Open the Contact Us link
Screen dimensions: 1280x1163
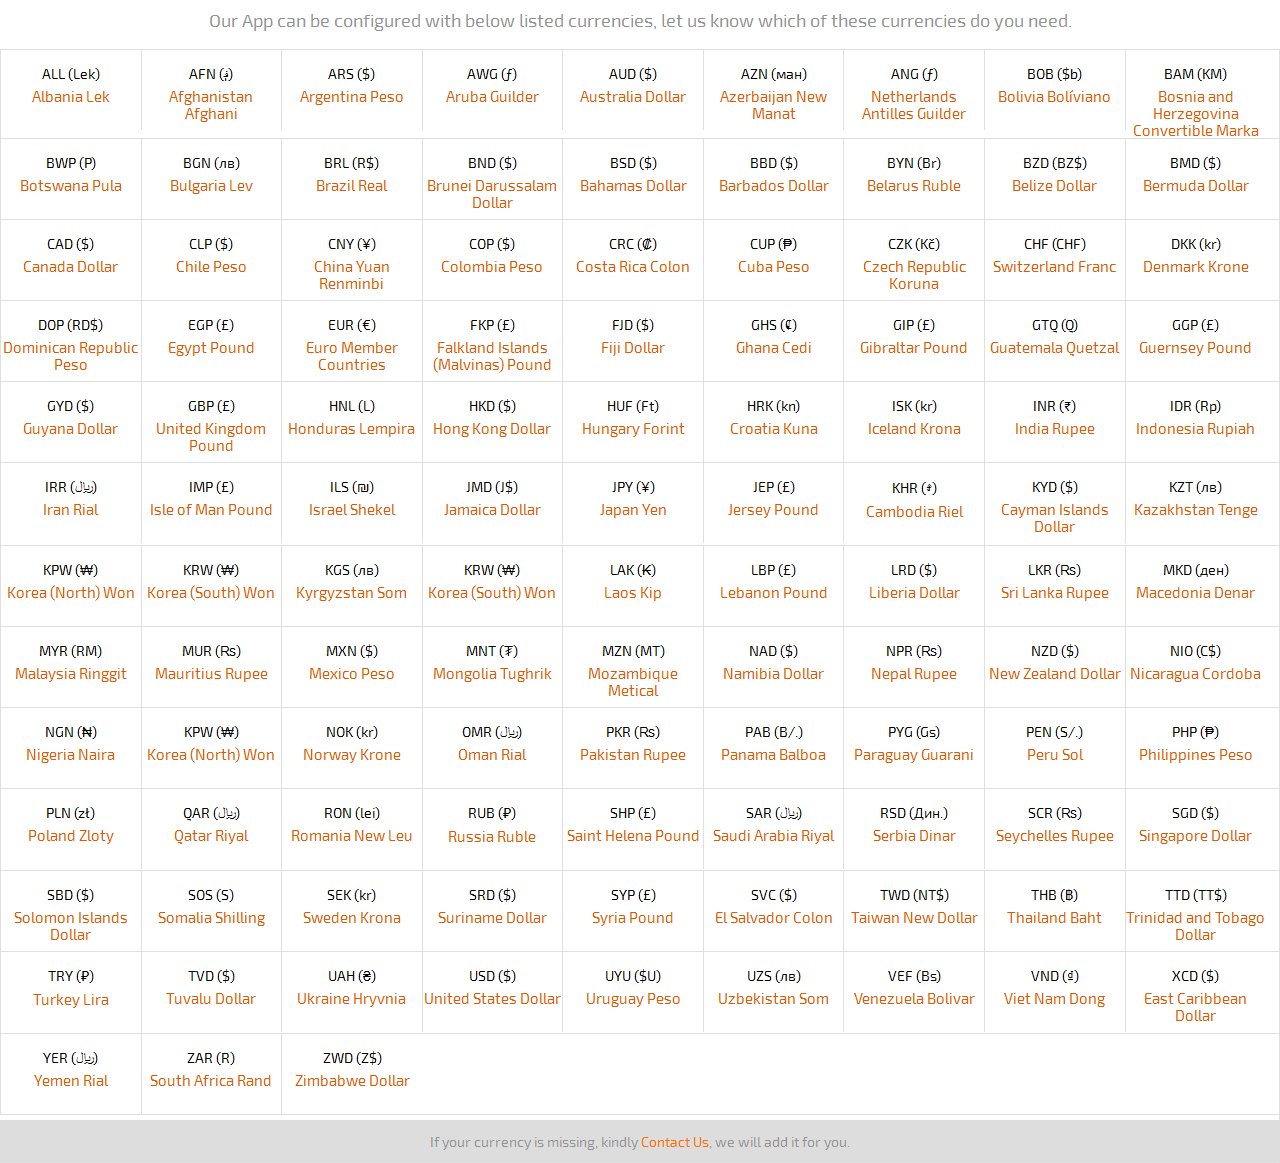click(674, 1142)
